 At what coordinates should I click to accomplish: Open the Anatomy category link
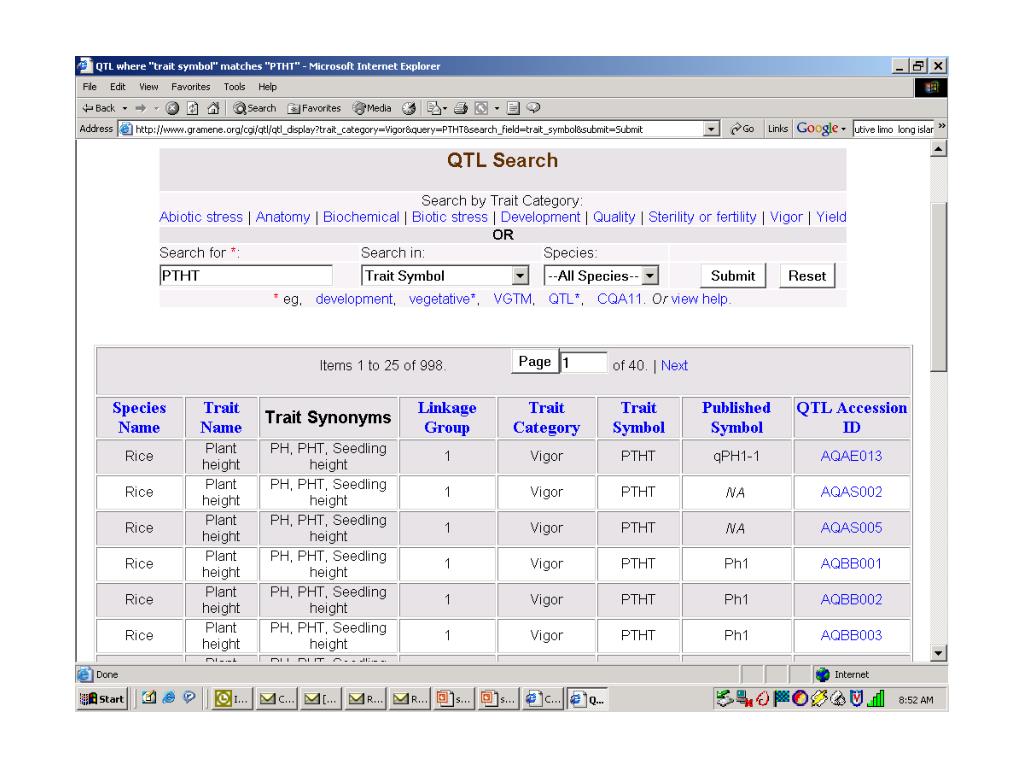(x=283, y=217)
